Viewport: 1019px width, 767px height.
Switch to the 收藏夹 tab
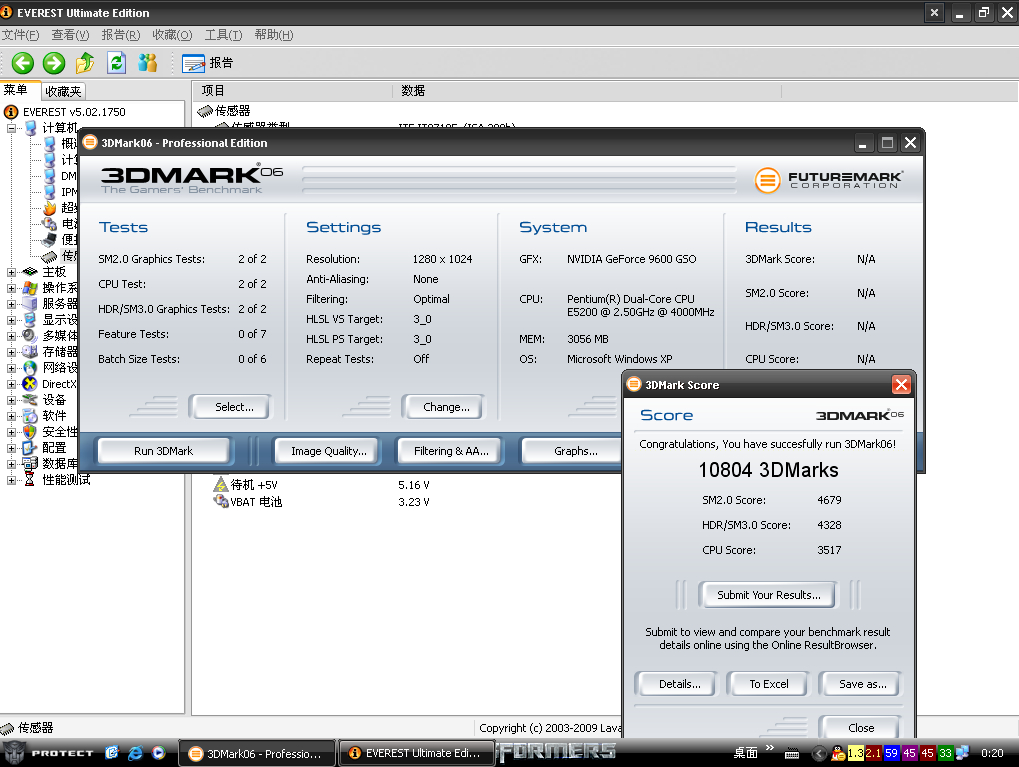pyautogui.click(x=63, y=92)
